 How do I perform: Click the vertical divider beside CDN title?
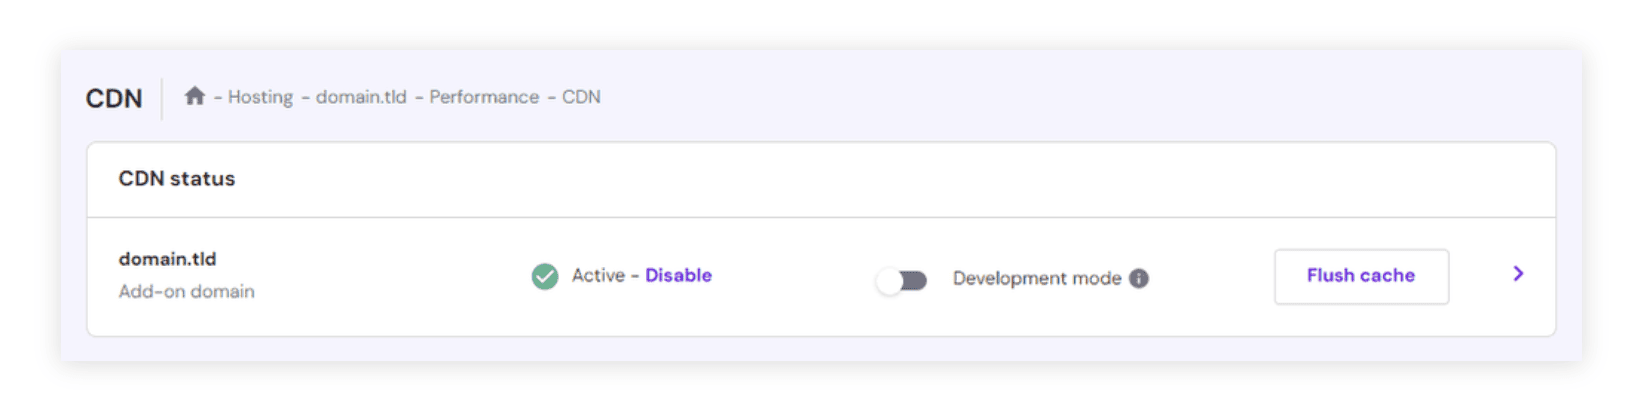pyautogui.click(x=162, y=98)
